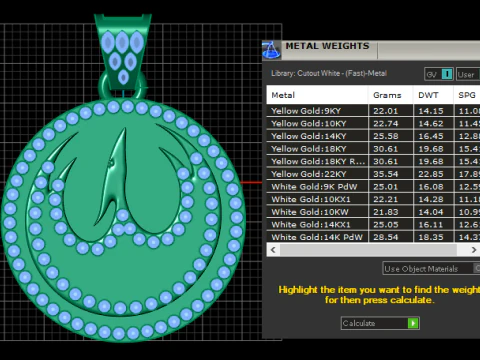Image resolution: width=480 pixels, height=360 pixels.
Task: Select the White Gold:10KX1 row
Action: coord(373,199)
